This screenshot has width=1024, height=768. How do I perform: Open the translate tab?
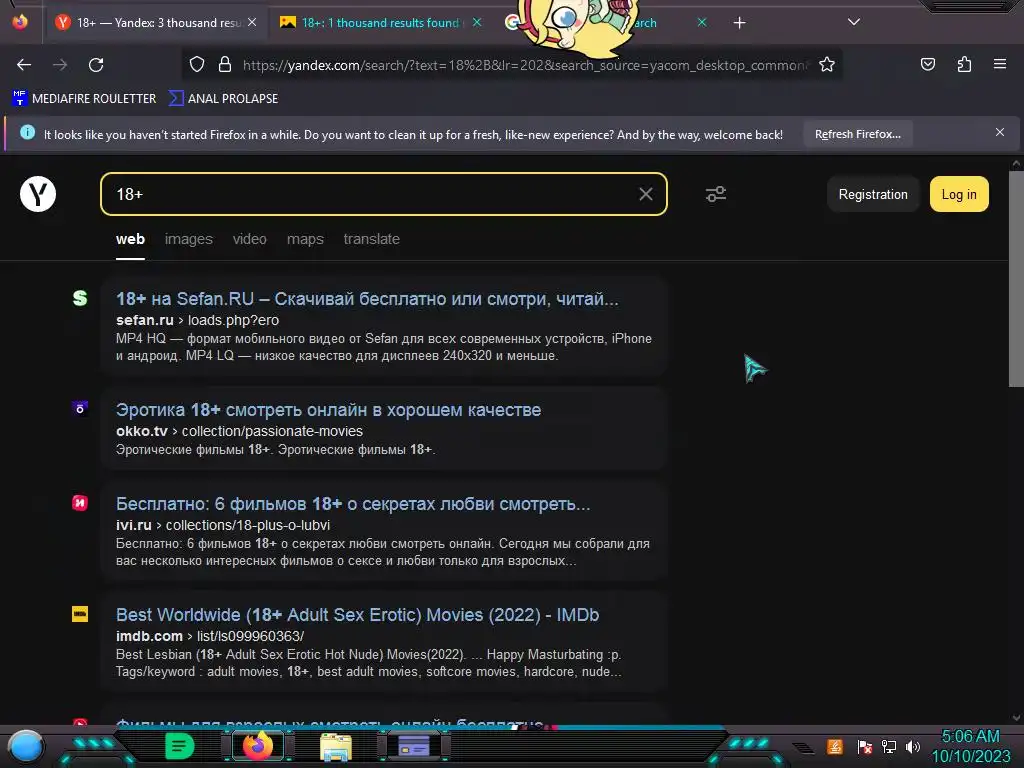[x=372, y=239]
